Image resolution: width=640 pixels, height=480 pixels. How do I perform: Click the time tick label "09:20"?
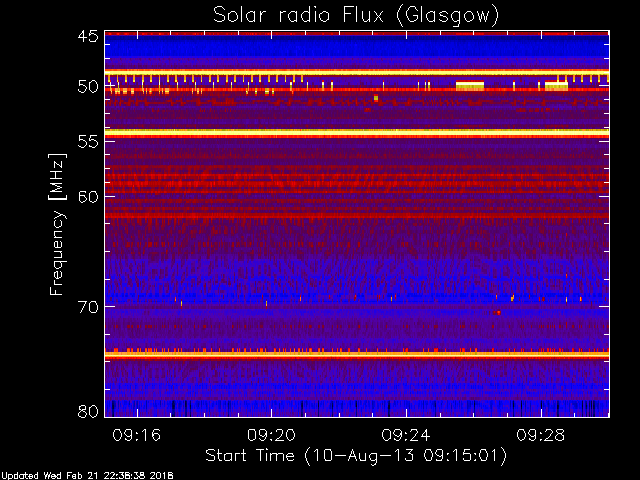[x=271, y=435]
